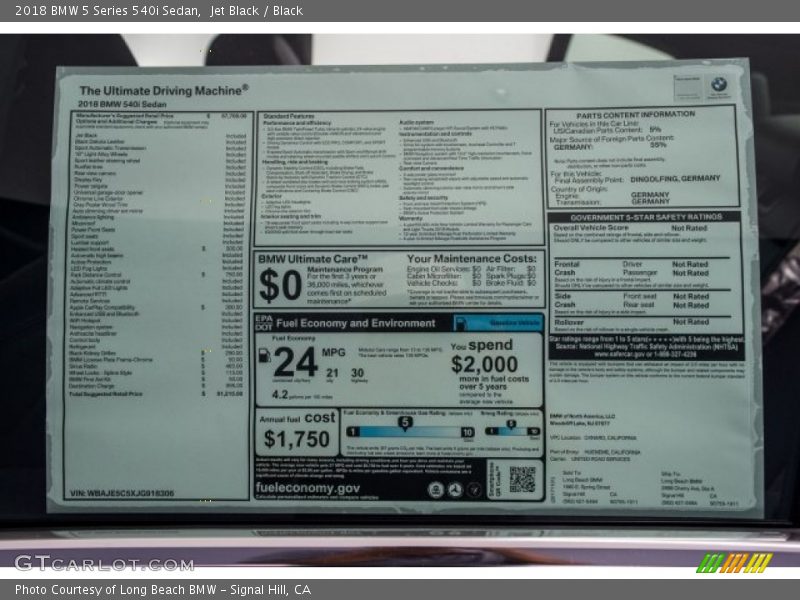The height and width of the screenshot is (600, 800).
Task: Click the fuel pump icon beside 24 MPG
Action: pyautogui.click(x=264, y=355)
